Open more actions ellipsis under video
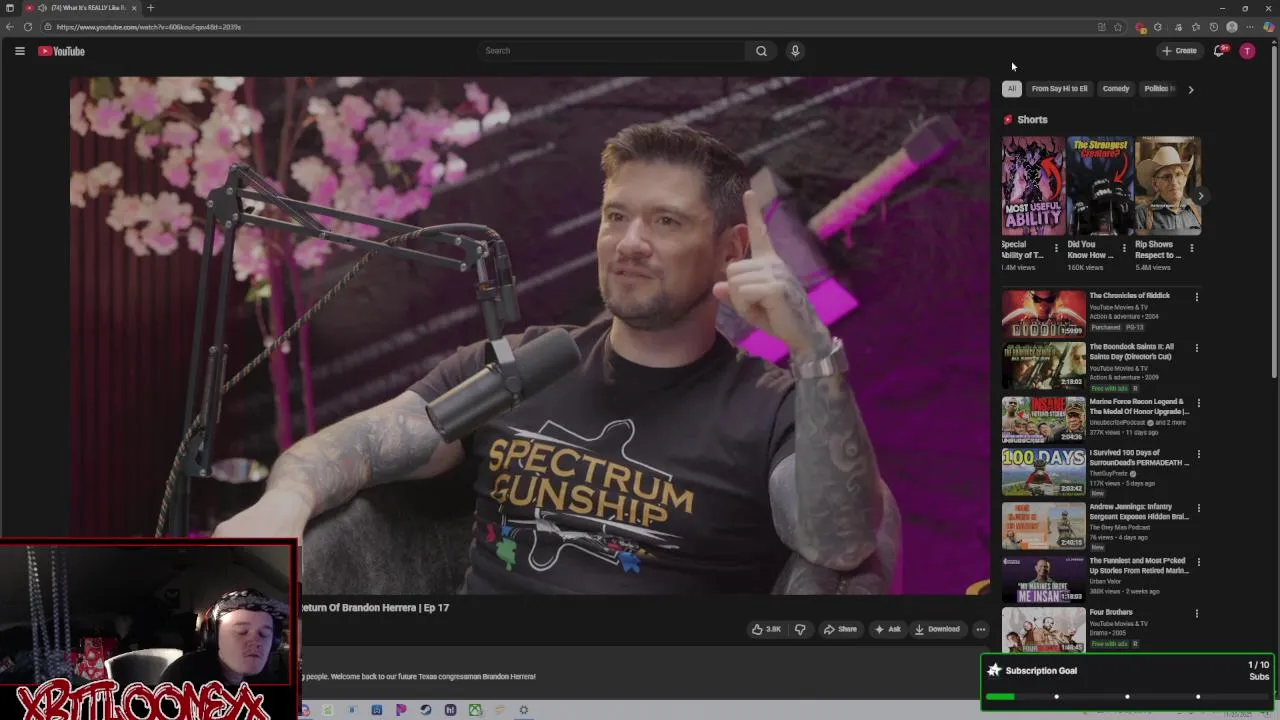 (x=981, y=629)
